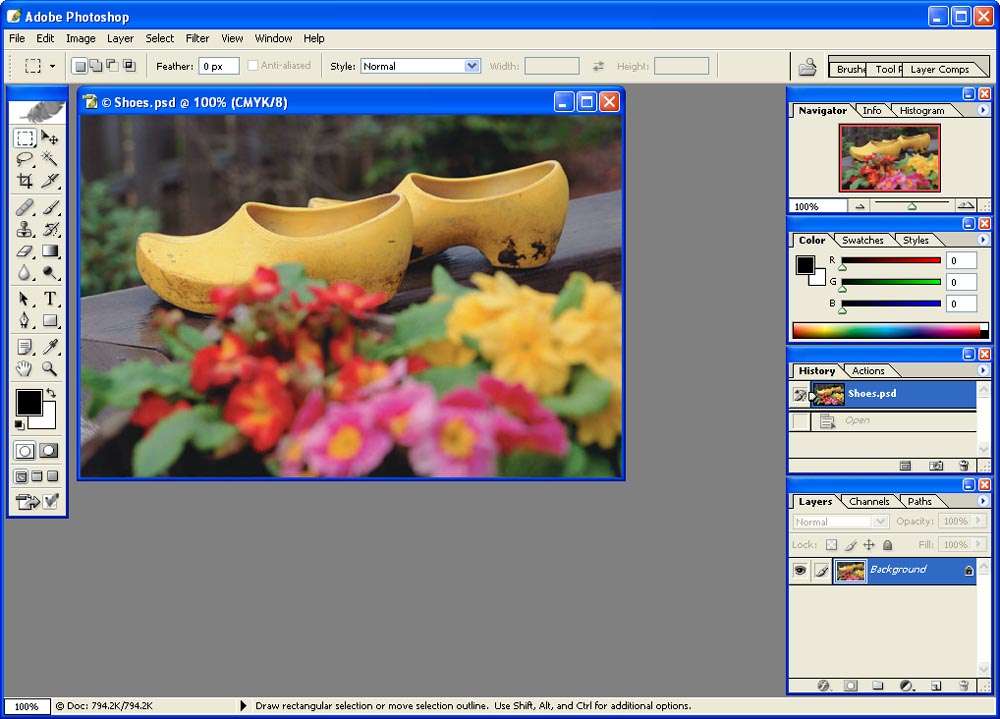Image resolution: width=1000 pixels, height=719 pixels.
Task: Switch to Full Screen Mode with Menu Bar
Action: 37,476
